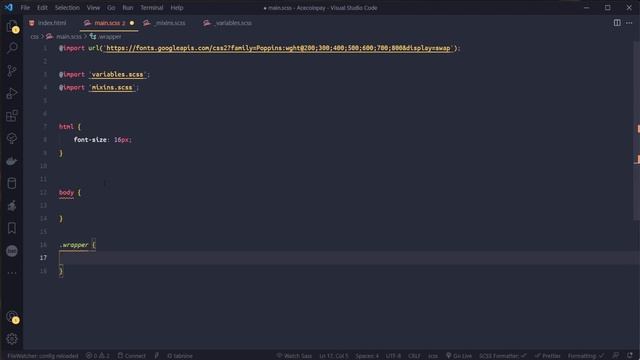Click the css folder breadcrumb

pyautogui.click(x=34, y=37)
